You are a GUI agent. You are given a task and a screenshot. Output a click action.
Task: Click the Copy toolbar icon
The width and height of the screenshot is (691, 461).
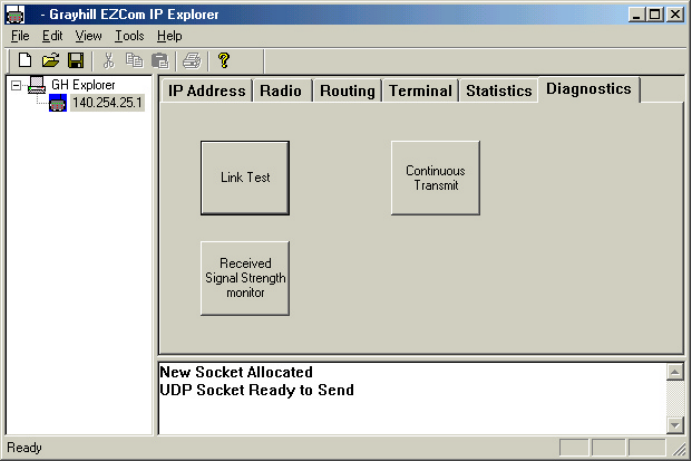[134, 60]
